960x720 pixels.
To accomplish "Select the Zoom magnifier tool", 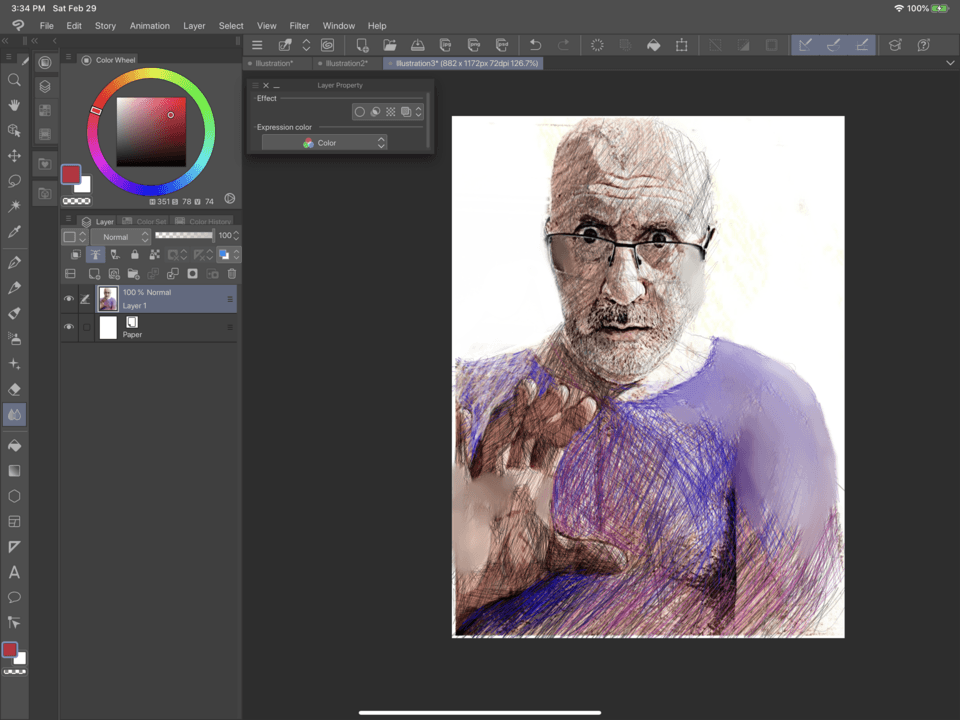I will [x=14, y=80].
